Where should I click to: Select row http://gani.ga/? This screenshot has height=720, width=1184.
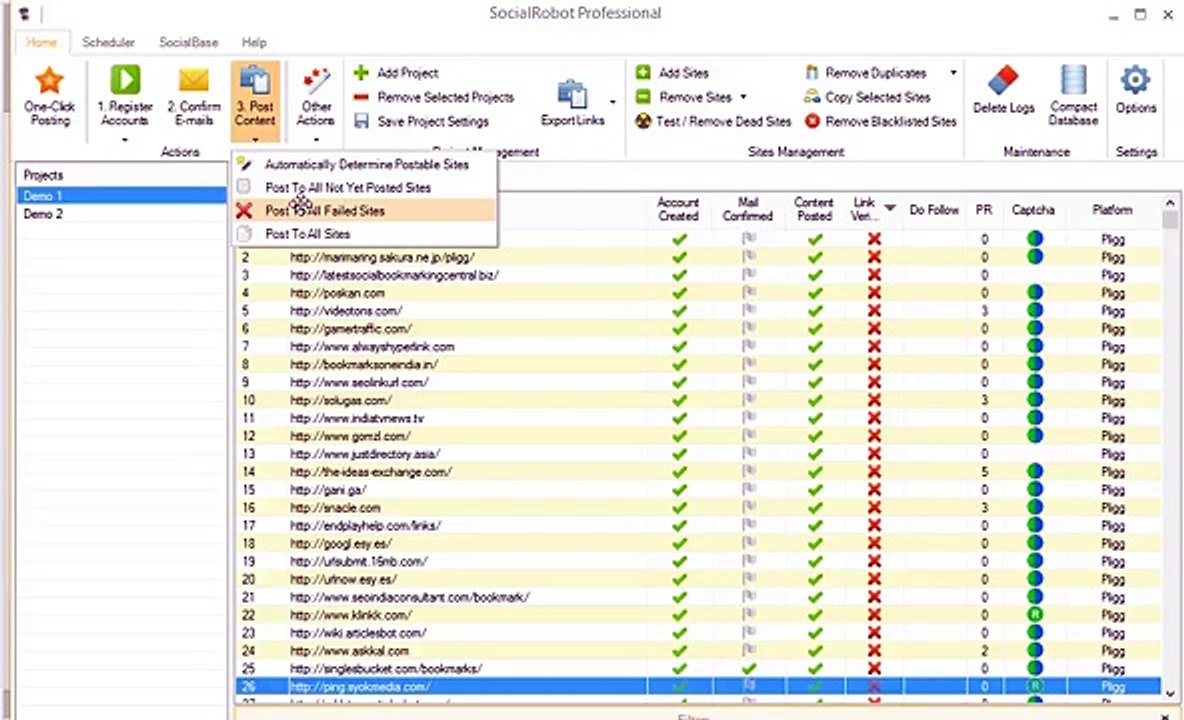click(x=698, y=490)
